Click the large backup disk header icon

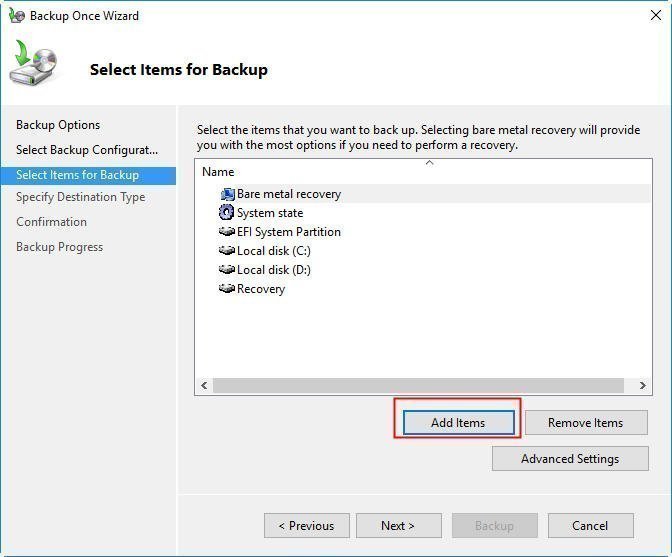(x=36, y=66)
